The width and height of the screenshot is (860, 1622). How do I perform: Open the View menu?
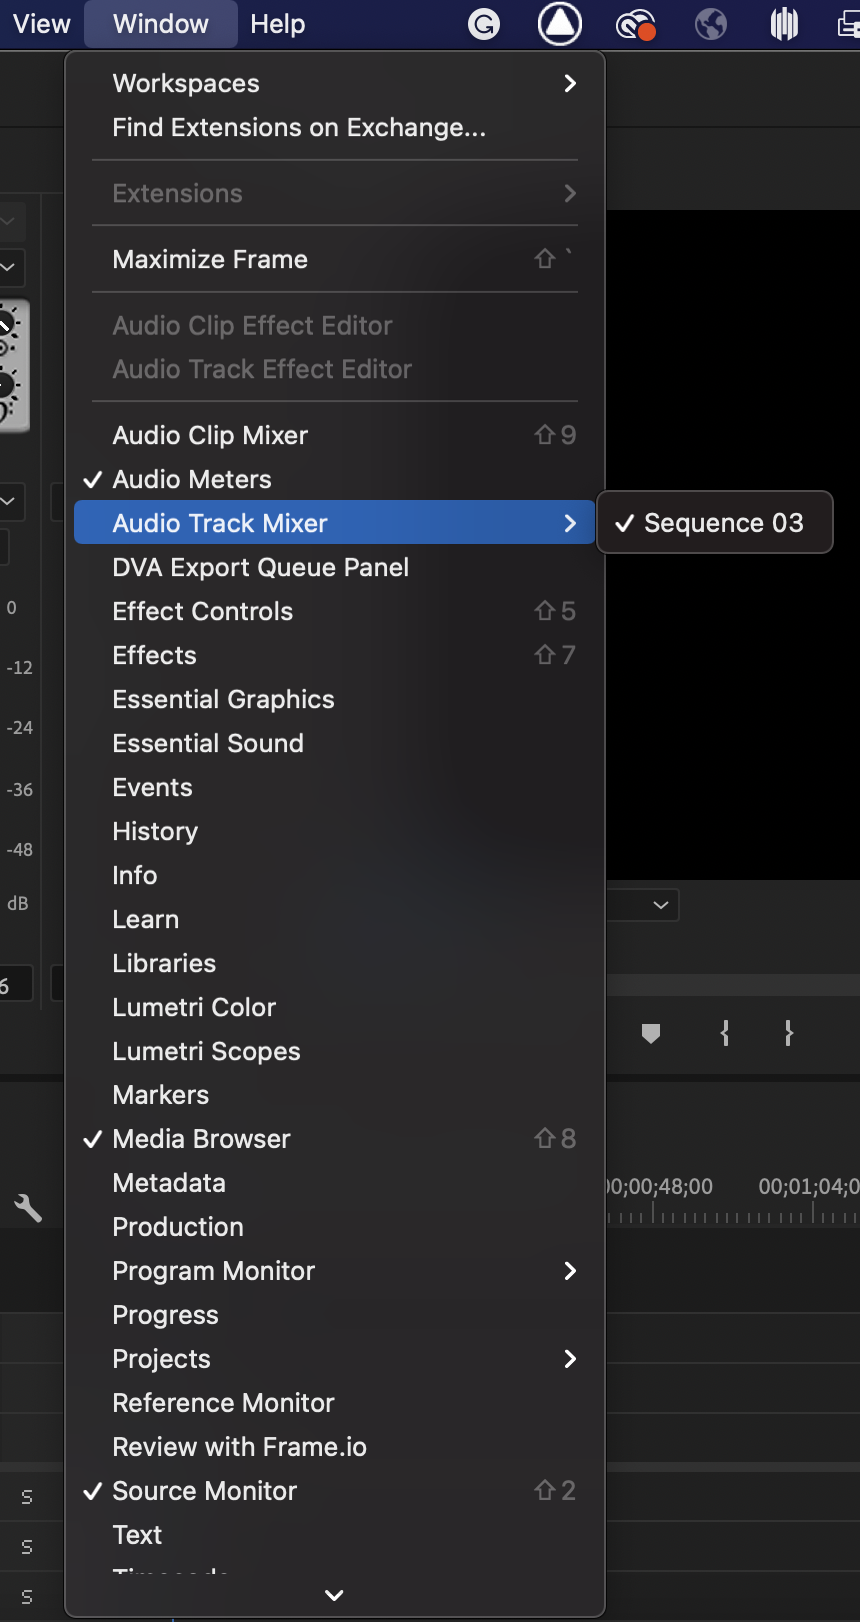pyautogui.click(x=42, y=24)
